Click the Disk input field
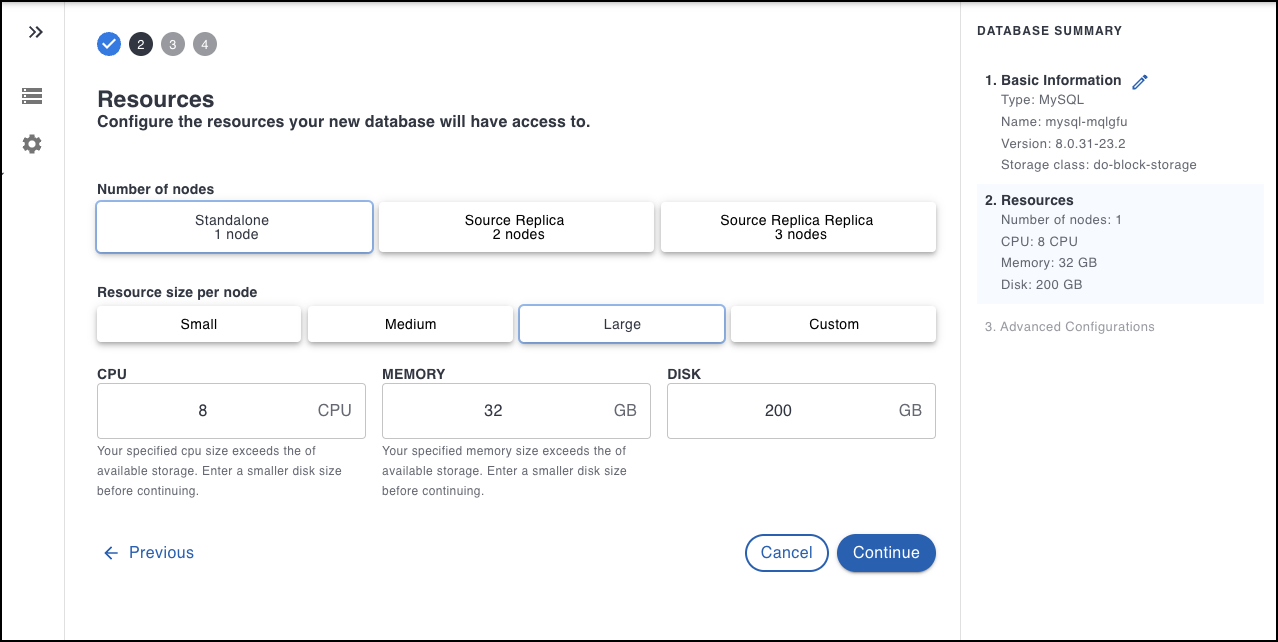This screenshot has height=642, width=1278. (778, 410)
